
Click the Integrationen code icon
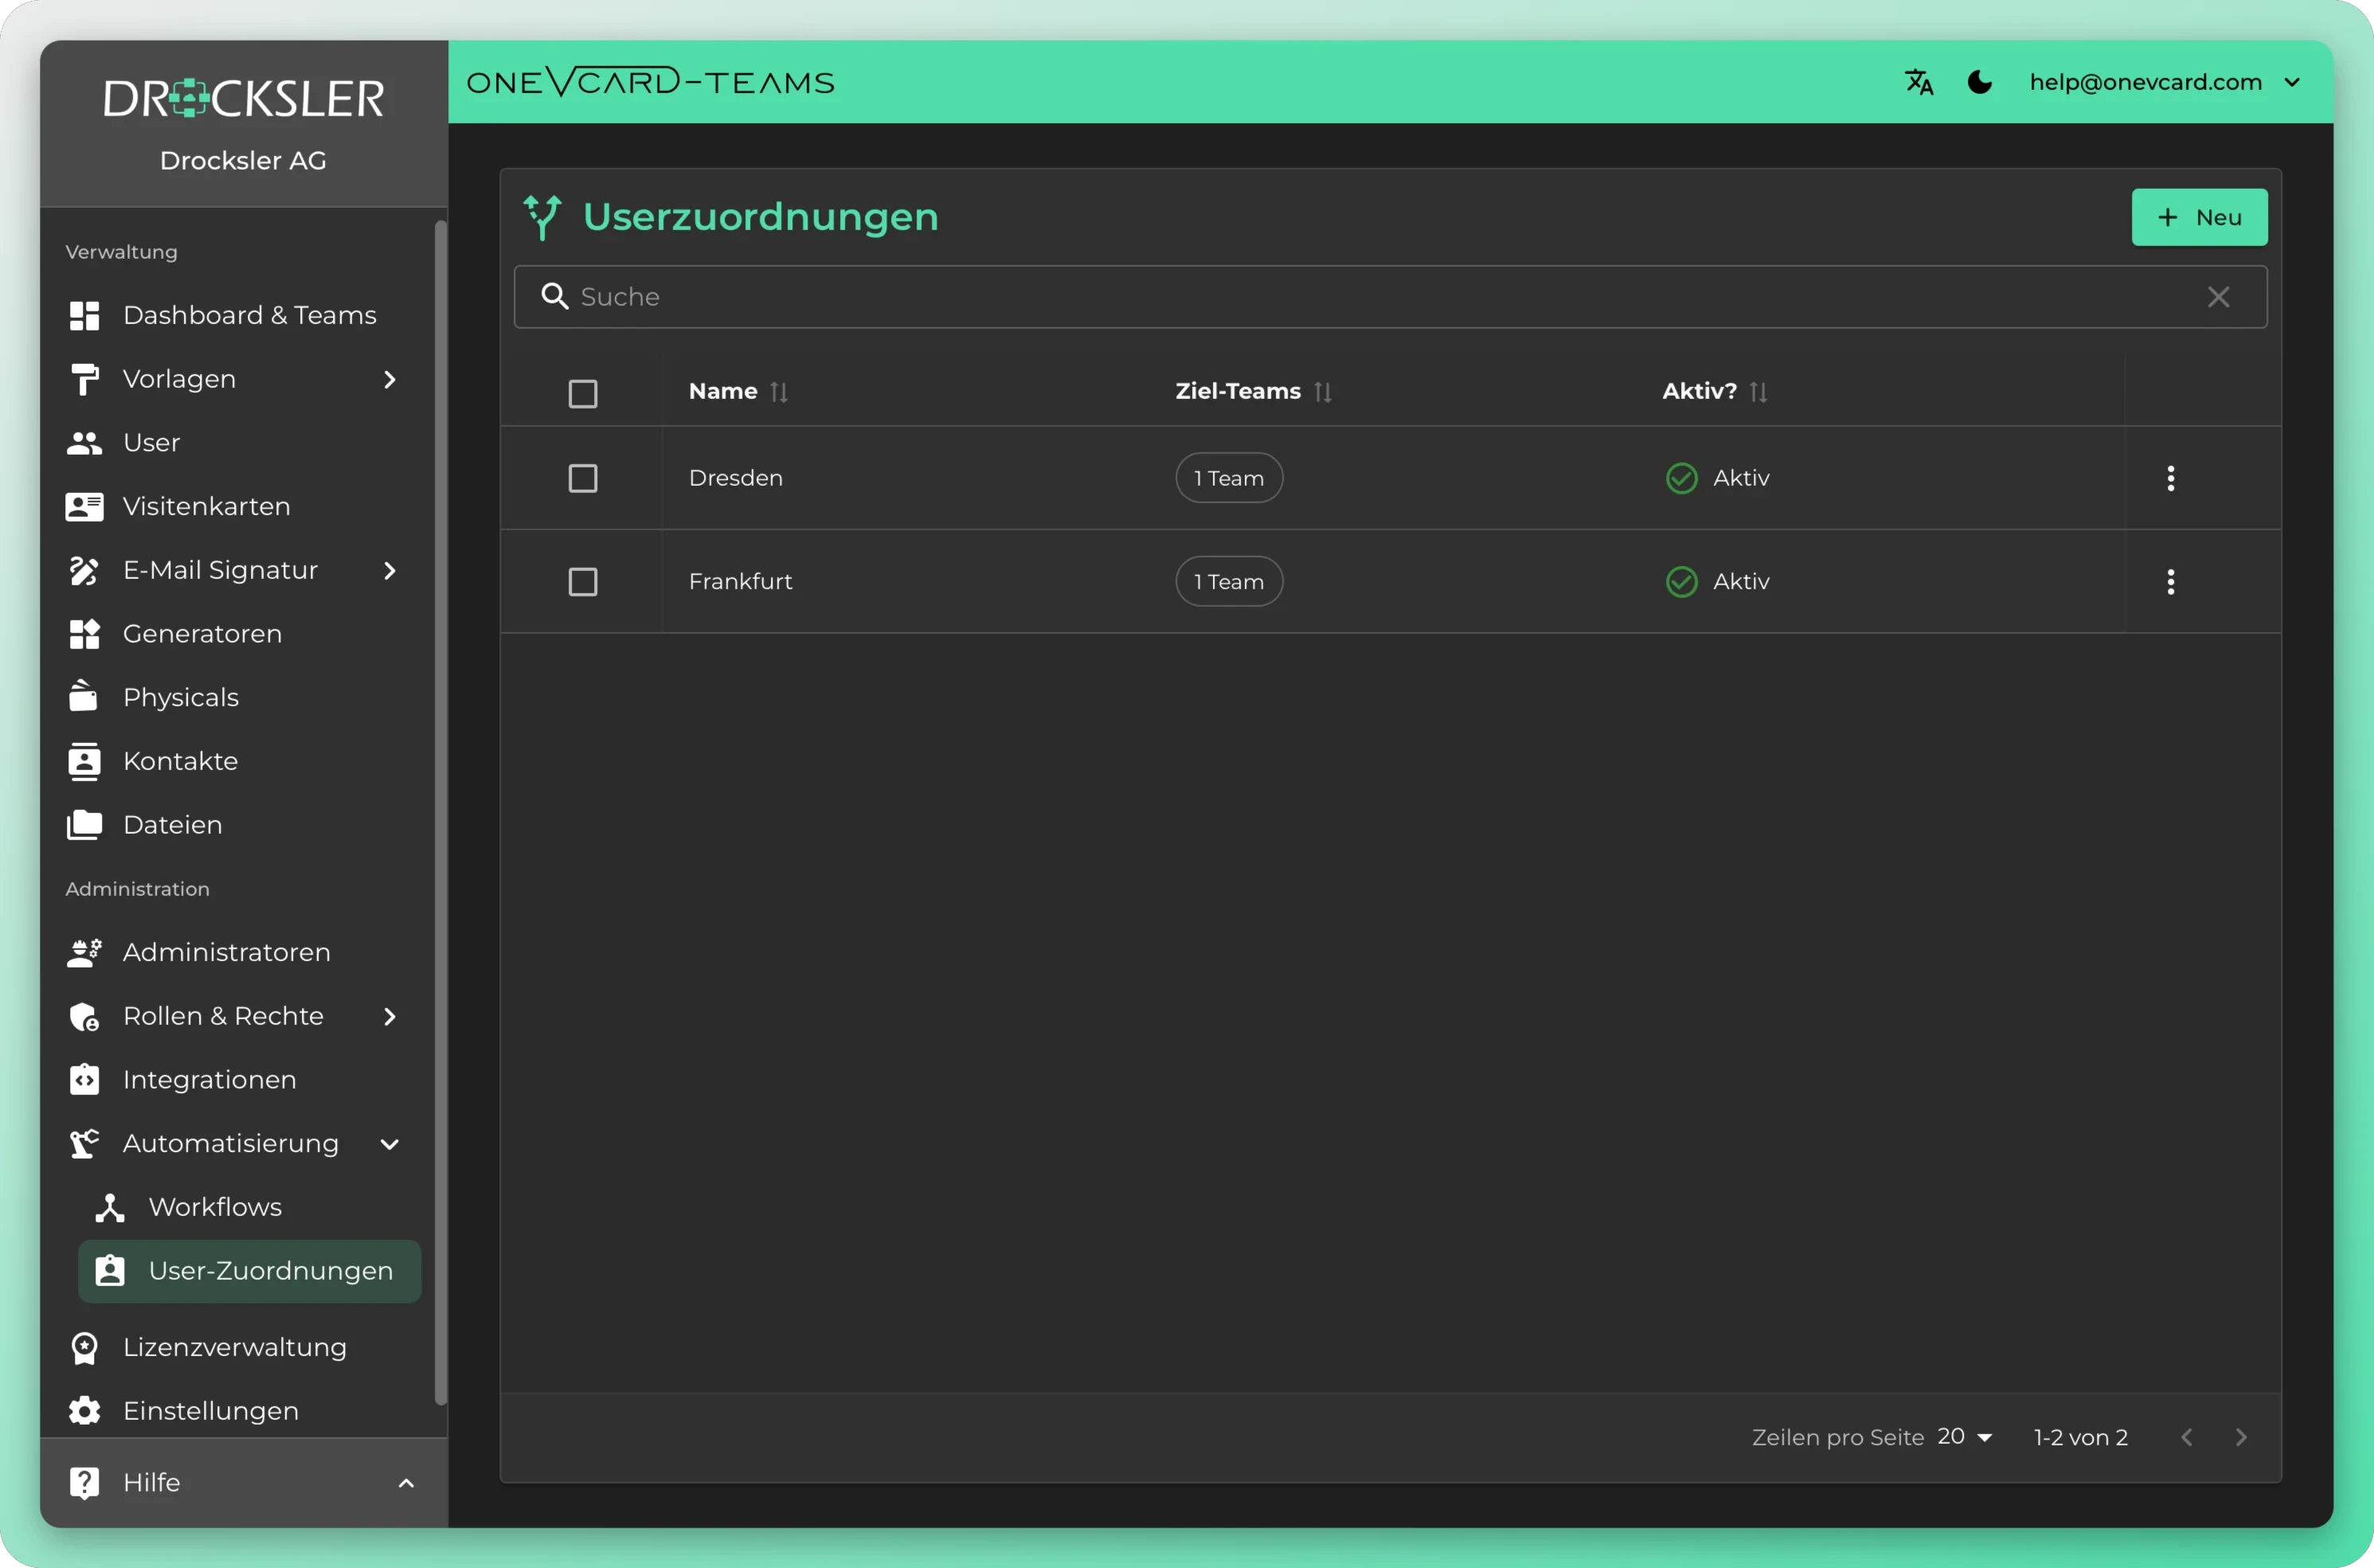(85, 1080)
